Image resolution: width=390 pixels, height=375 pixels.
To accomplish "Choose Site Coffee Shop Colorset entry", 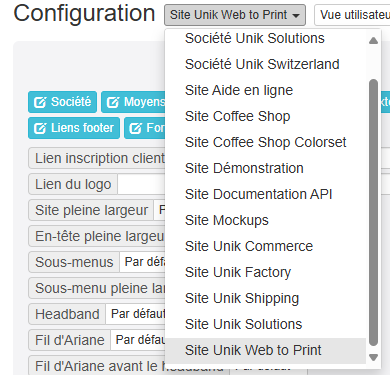I will (266, 142).
